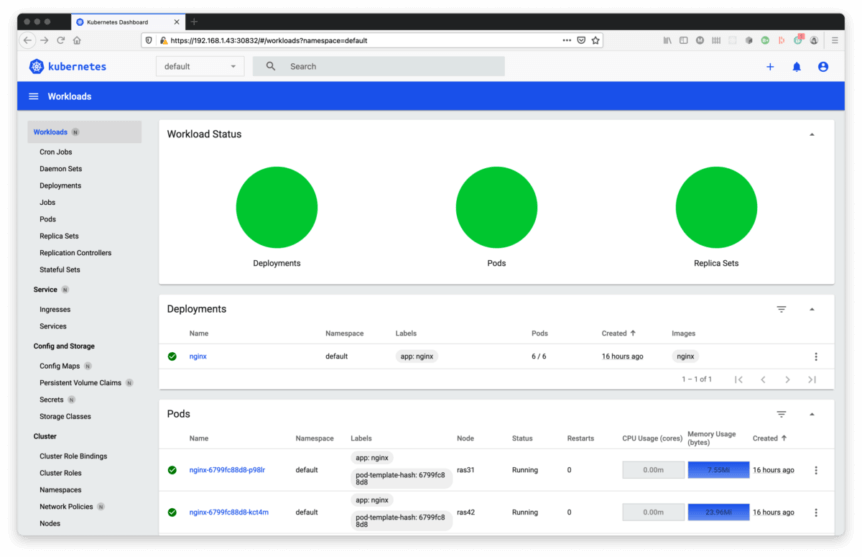Click the app: nginx label chip in Deployments
The height and width of the screenshot is (557, 862).
pyautogui.click(x=417, y=356)
